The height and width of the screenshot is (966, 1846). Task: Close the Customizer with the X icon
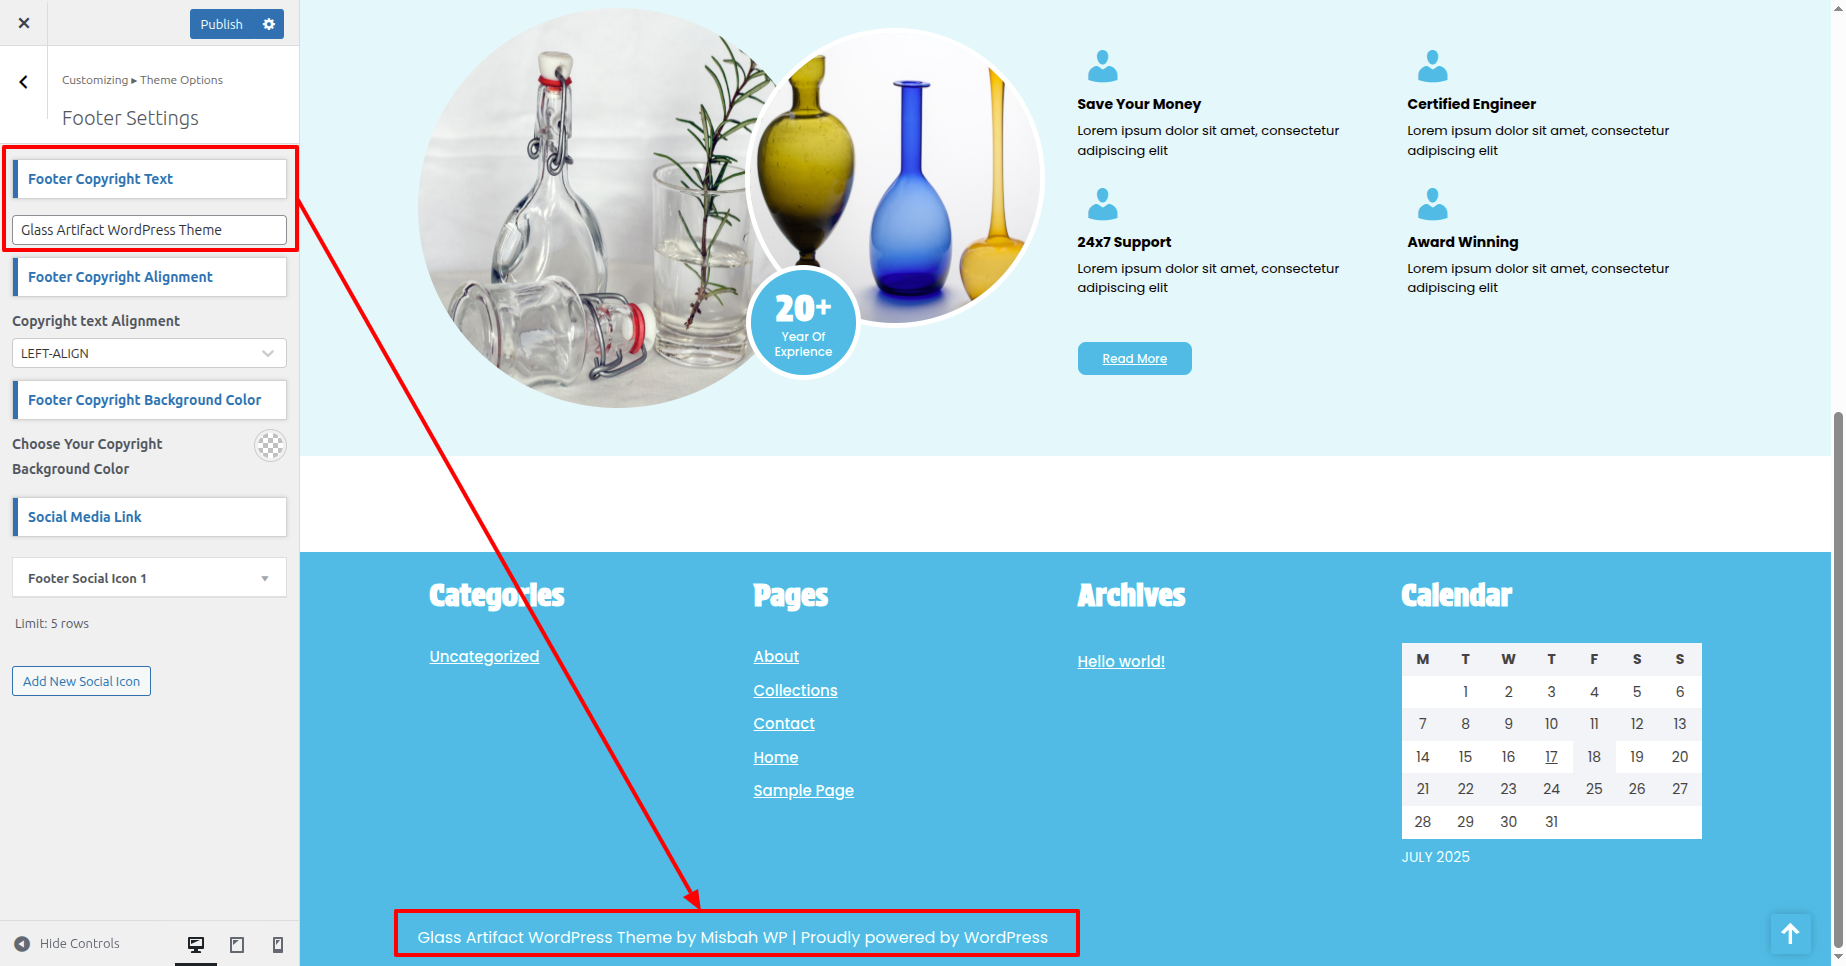(x=24, y=23)
